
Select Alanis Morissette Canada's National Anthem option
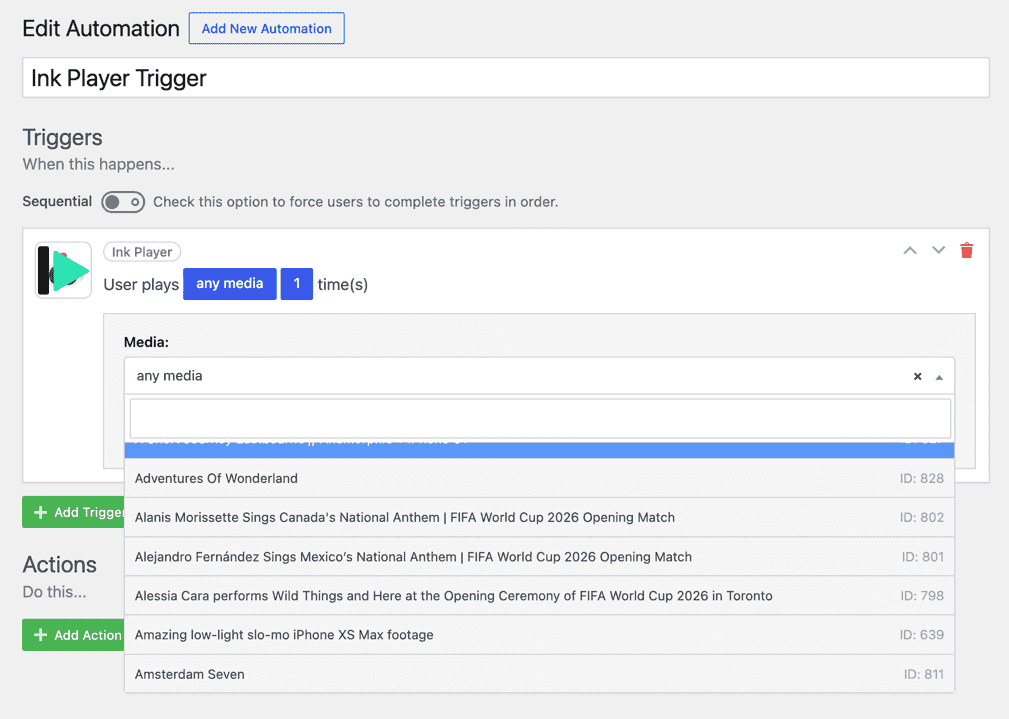pos(539,518)
